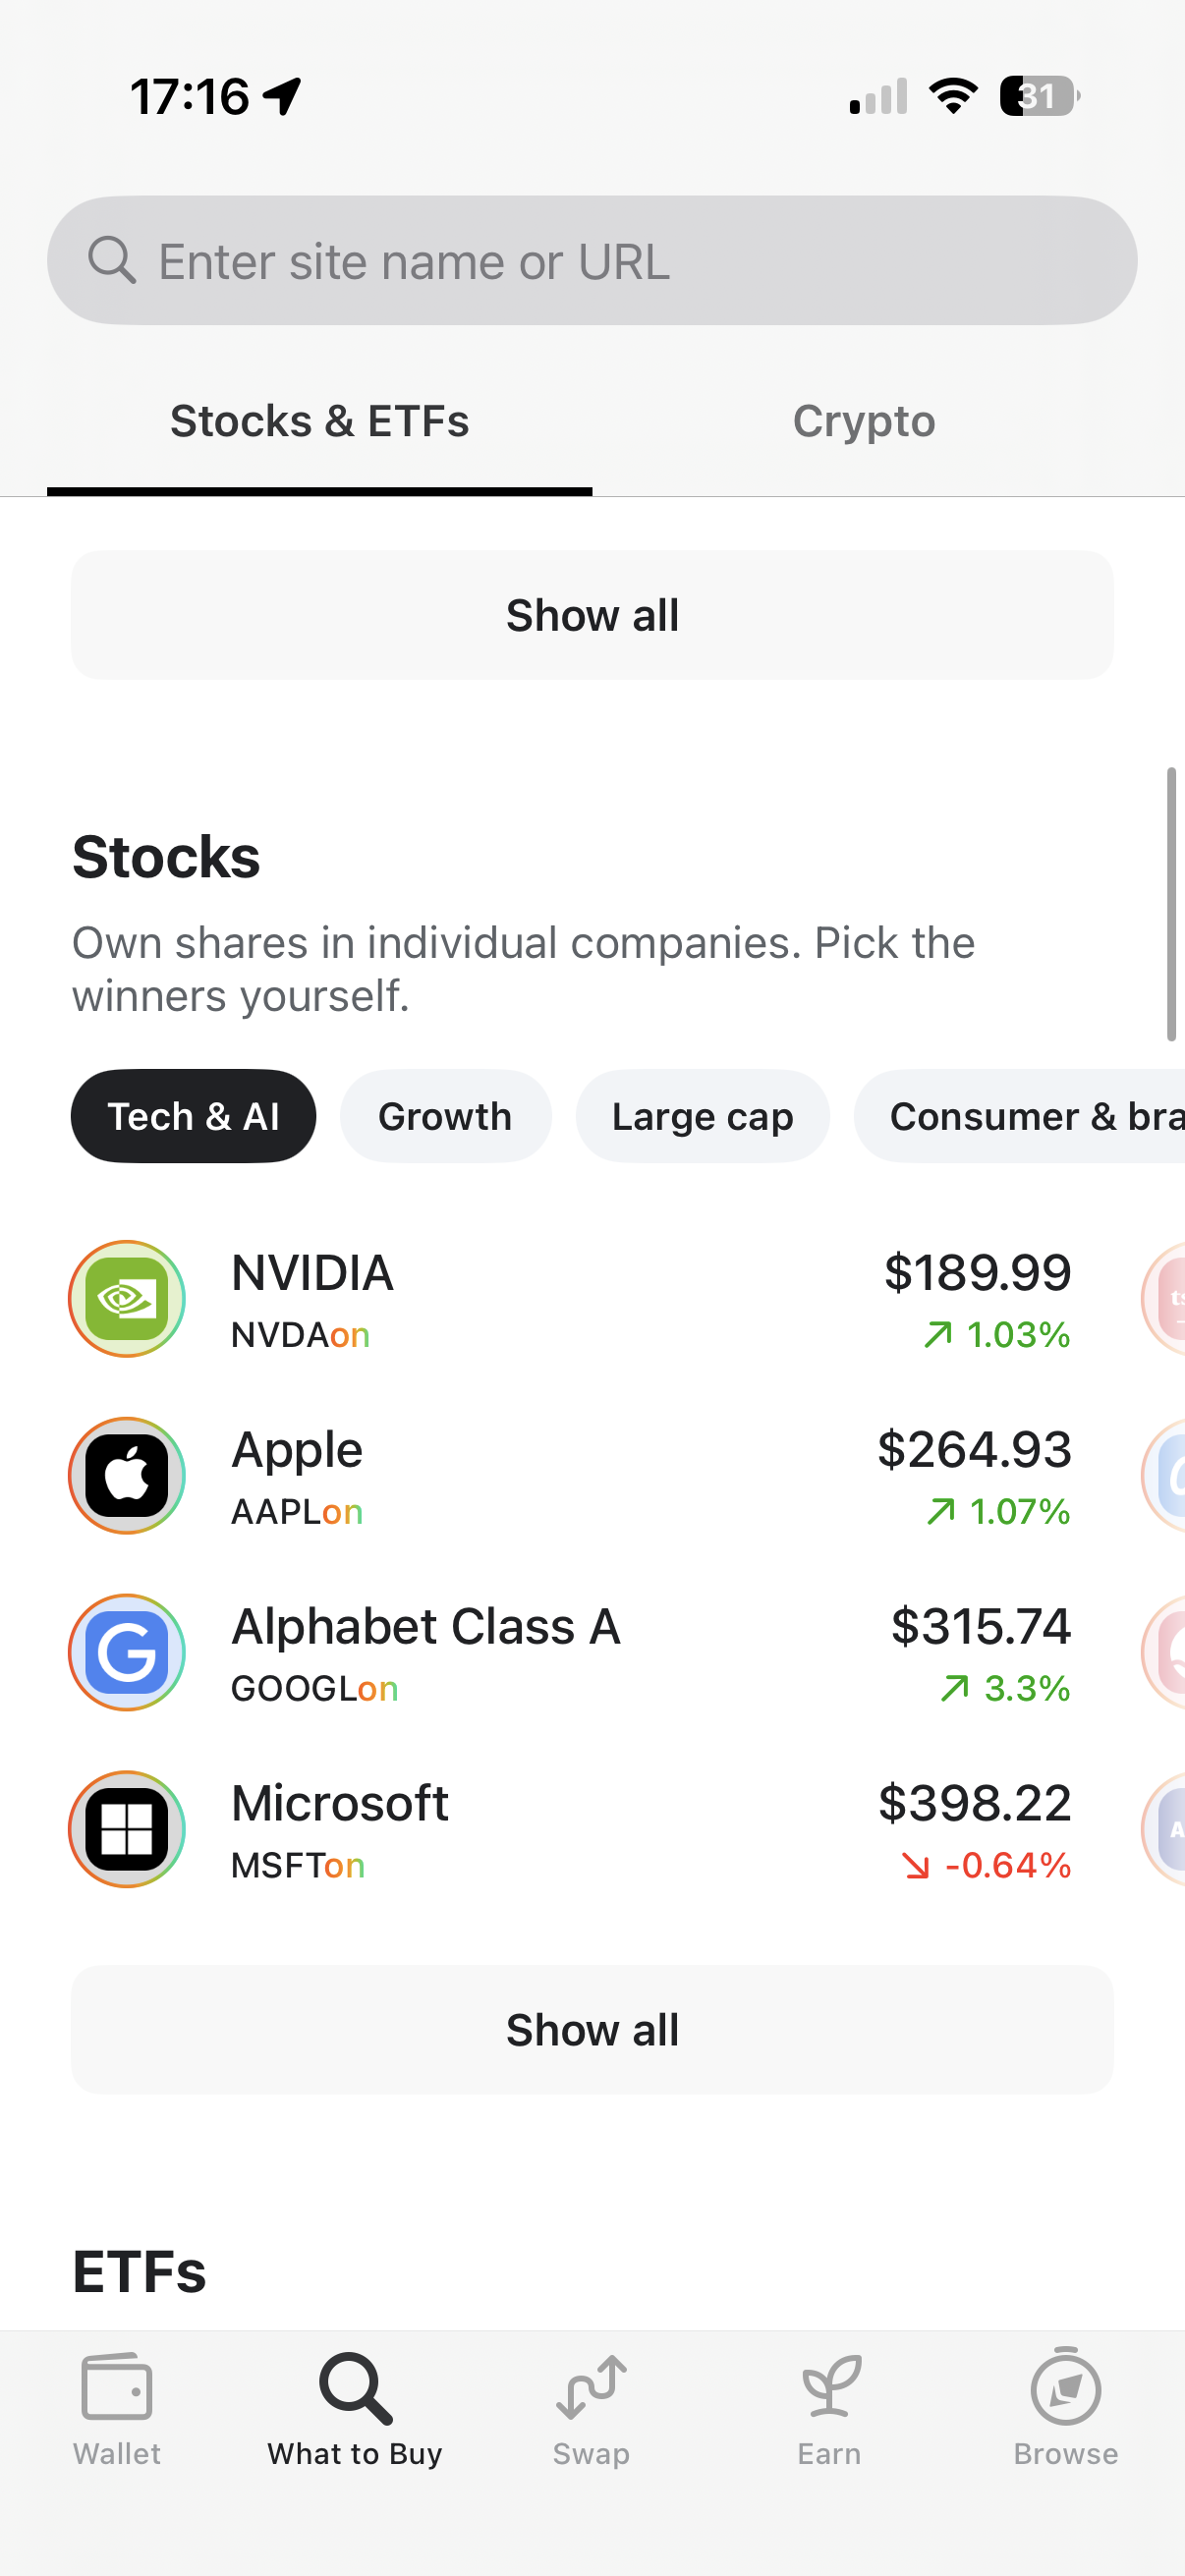The height and width of the screenshot is (2576, 1185).
Task: Open the Microsoft $398.22 price row
Action: 973,1829
